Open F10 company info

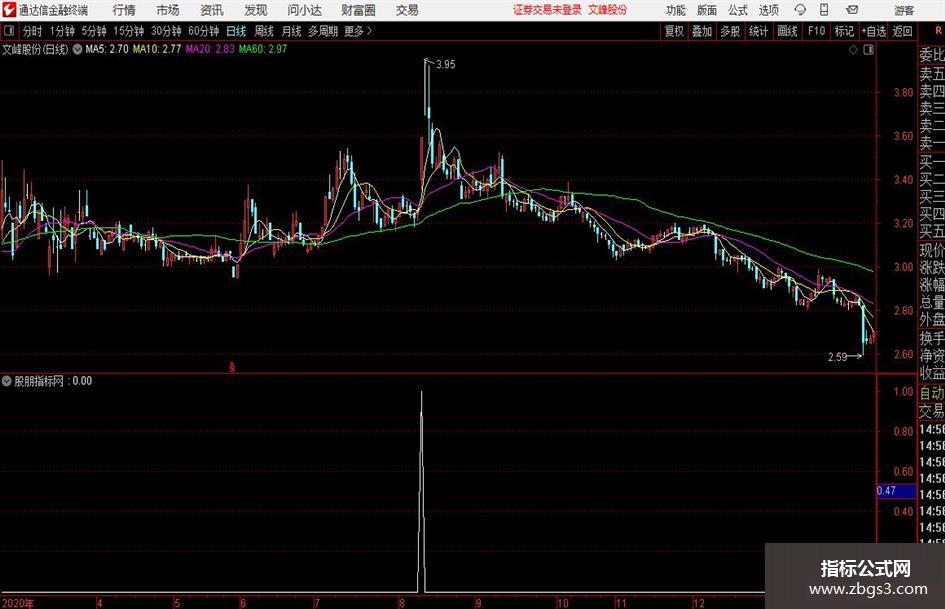coord(817,31)
